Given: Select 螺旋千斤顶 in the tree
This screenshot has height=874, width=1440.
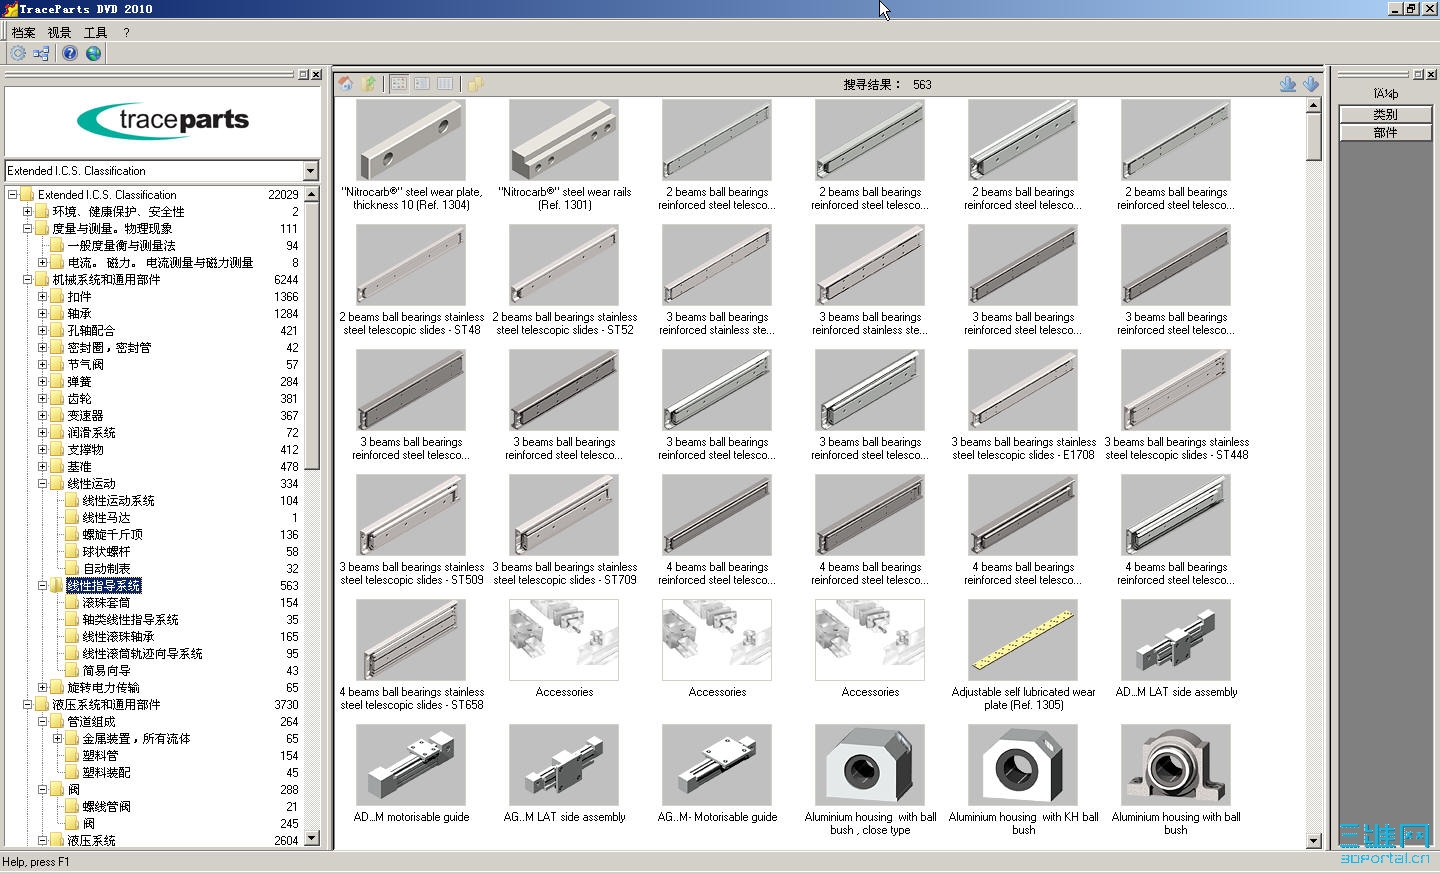Looking at the screenshot, I should (x=112, y=535).
